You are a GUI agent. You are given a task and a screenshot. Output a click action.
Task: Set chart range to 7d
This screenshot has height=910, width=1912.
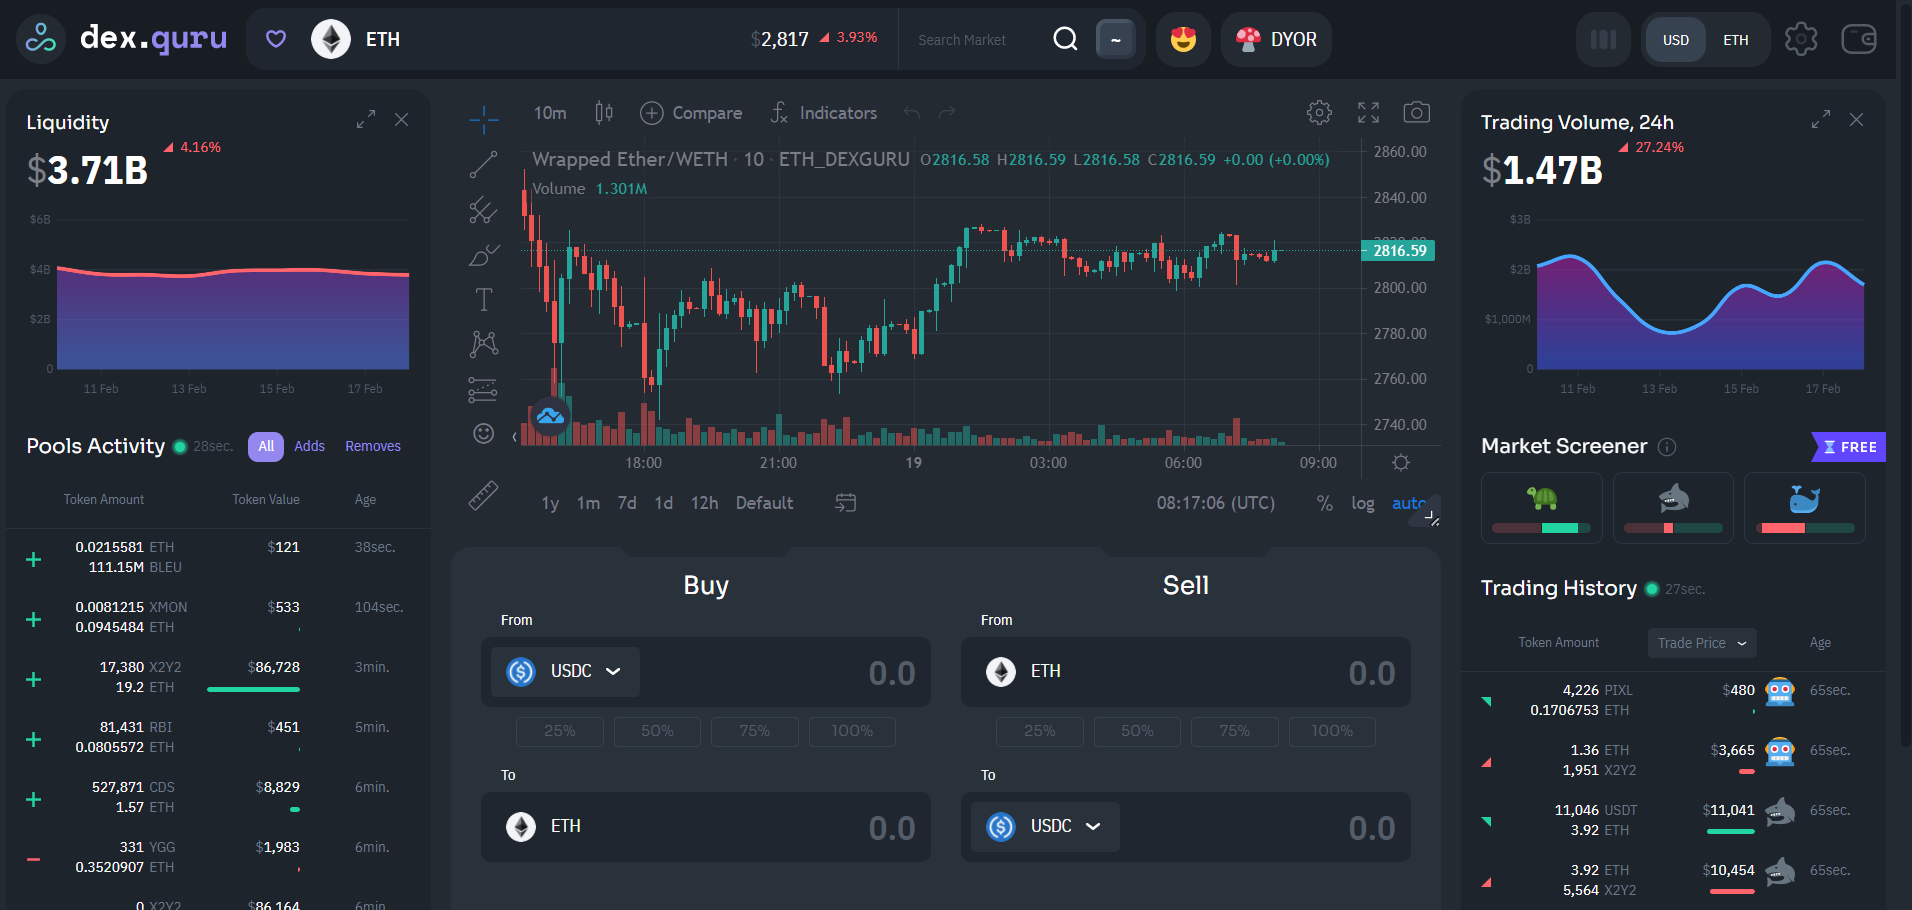click(x=627, y=503)
